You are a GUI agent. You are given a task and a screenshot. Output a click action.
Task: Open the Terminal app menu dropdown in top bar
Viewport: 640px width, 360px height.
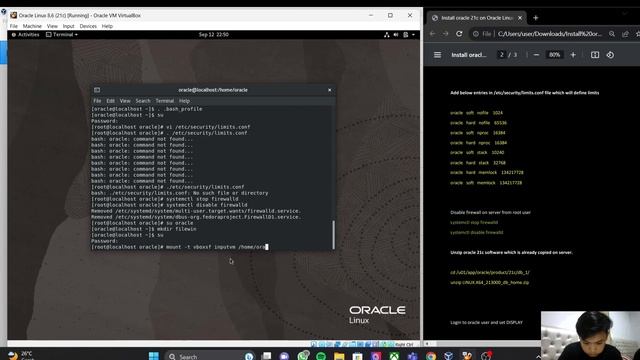62,35
